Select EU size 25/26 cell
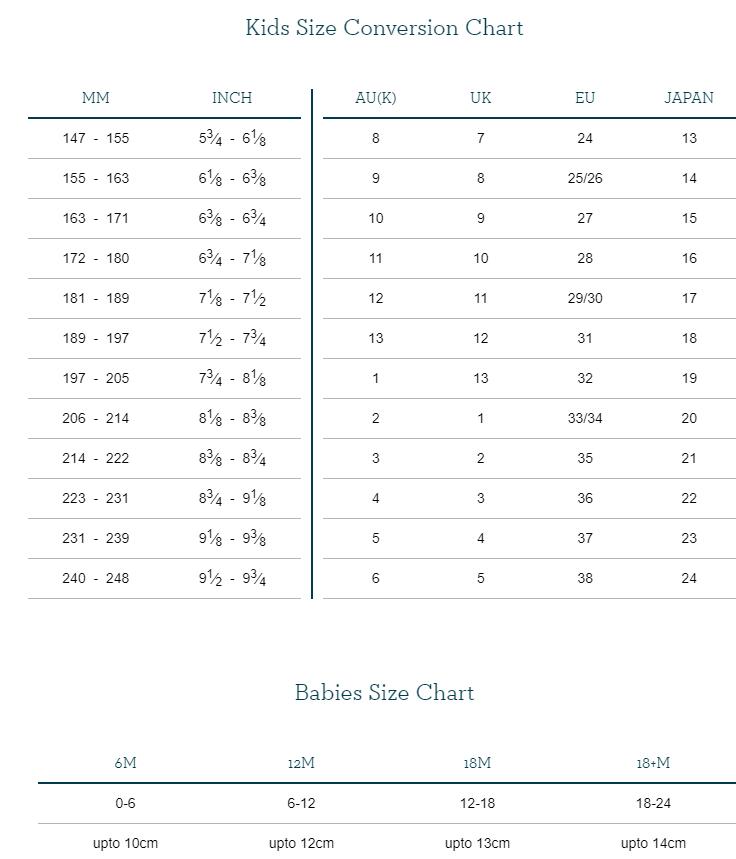This screenshot has height=859, width=736. [585, 178]
